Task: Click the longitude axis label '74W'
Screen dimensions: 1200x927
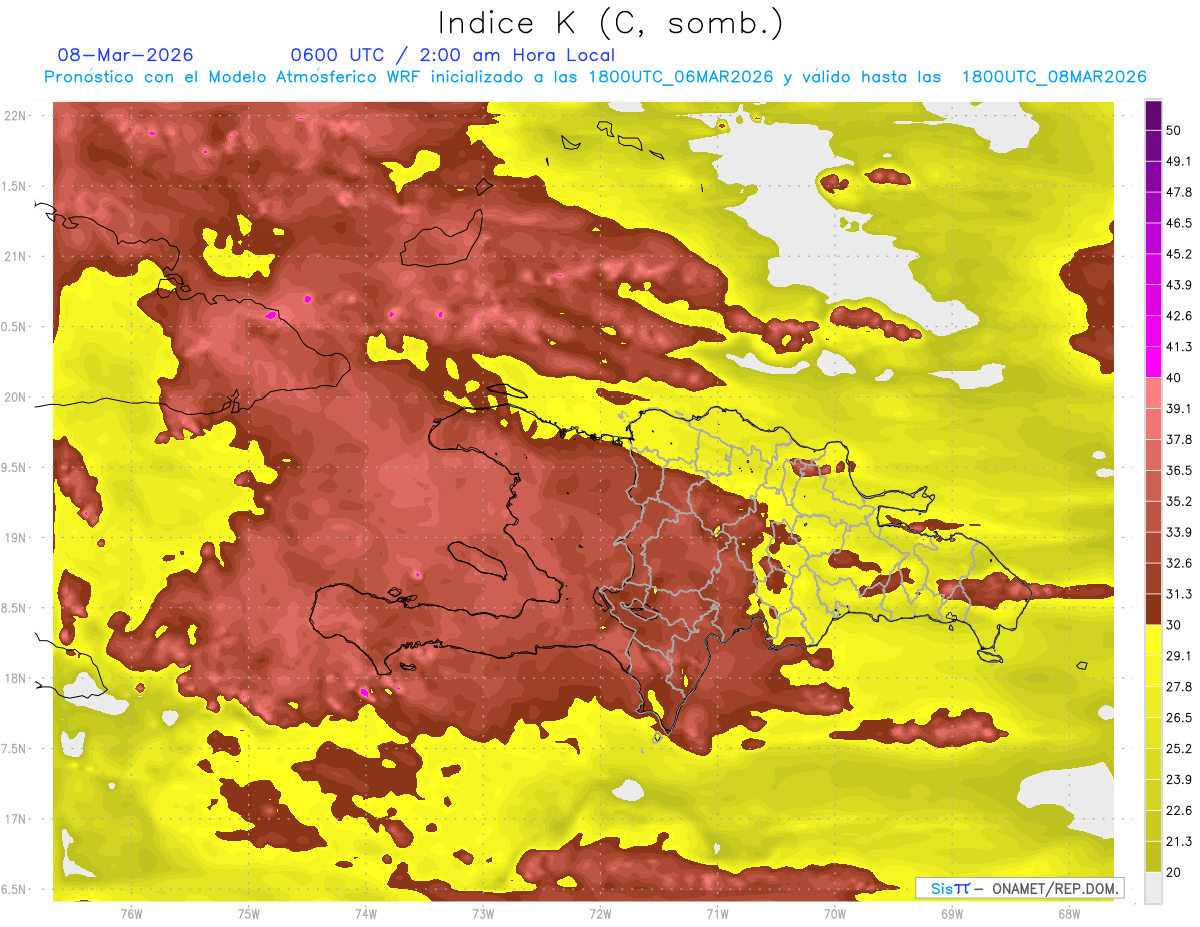Action: [x=366, y=913]
